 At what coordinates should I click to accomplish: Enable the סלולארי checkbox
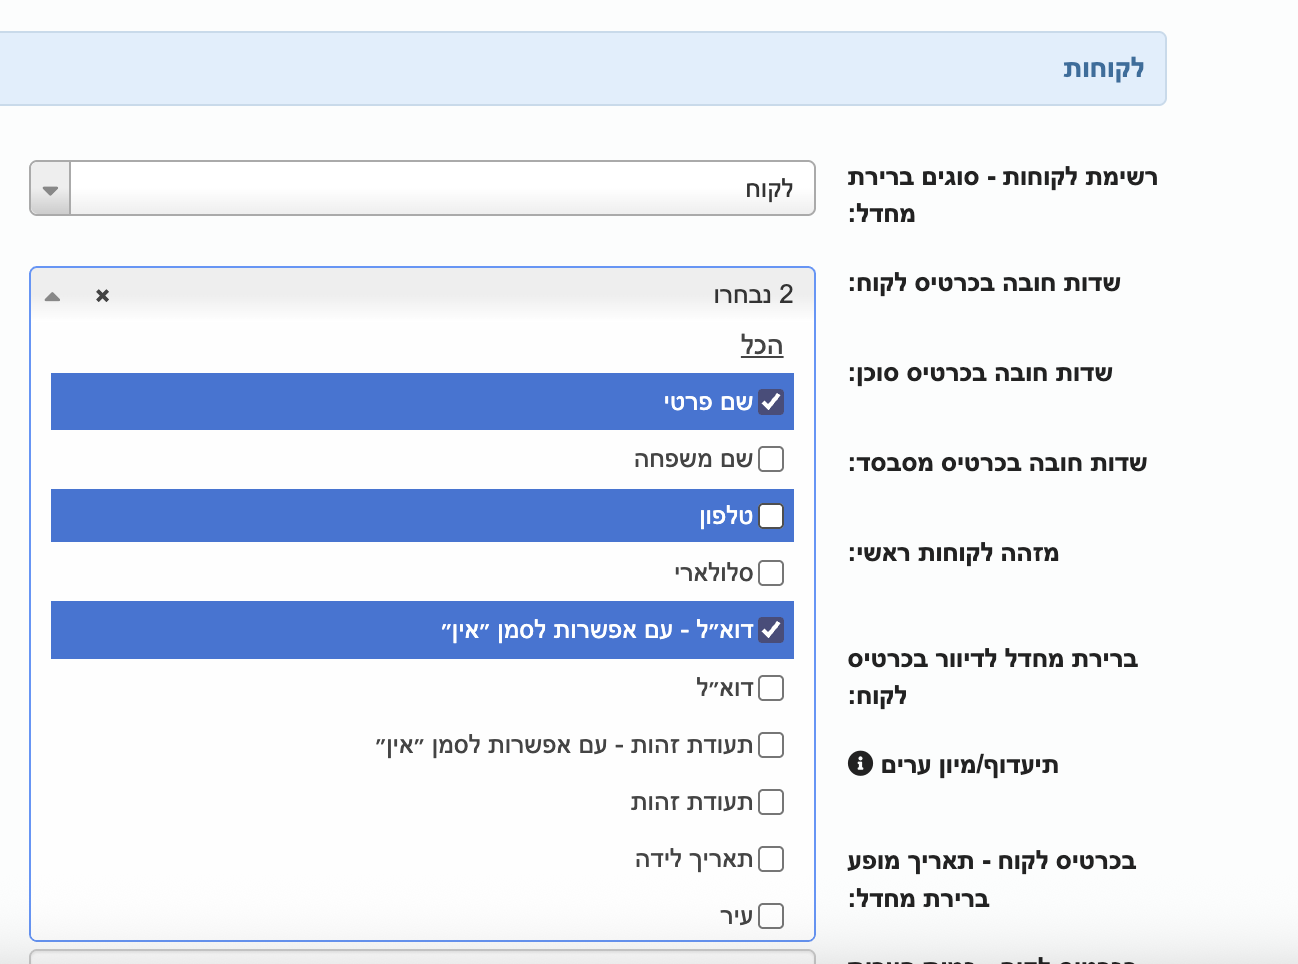tap(771, 573)
